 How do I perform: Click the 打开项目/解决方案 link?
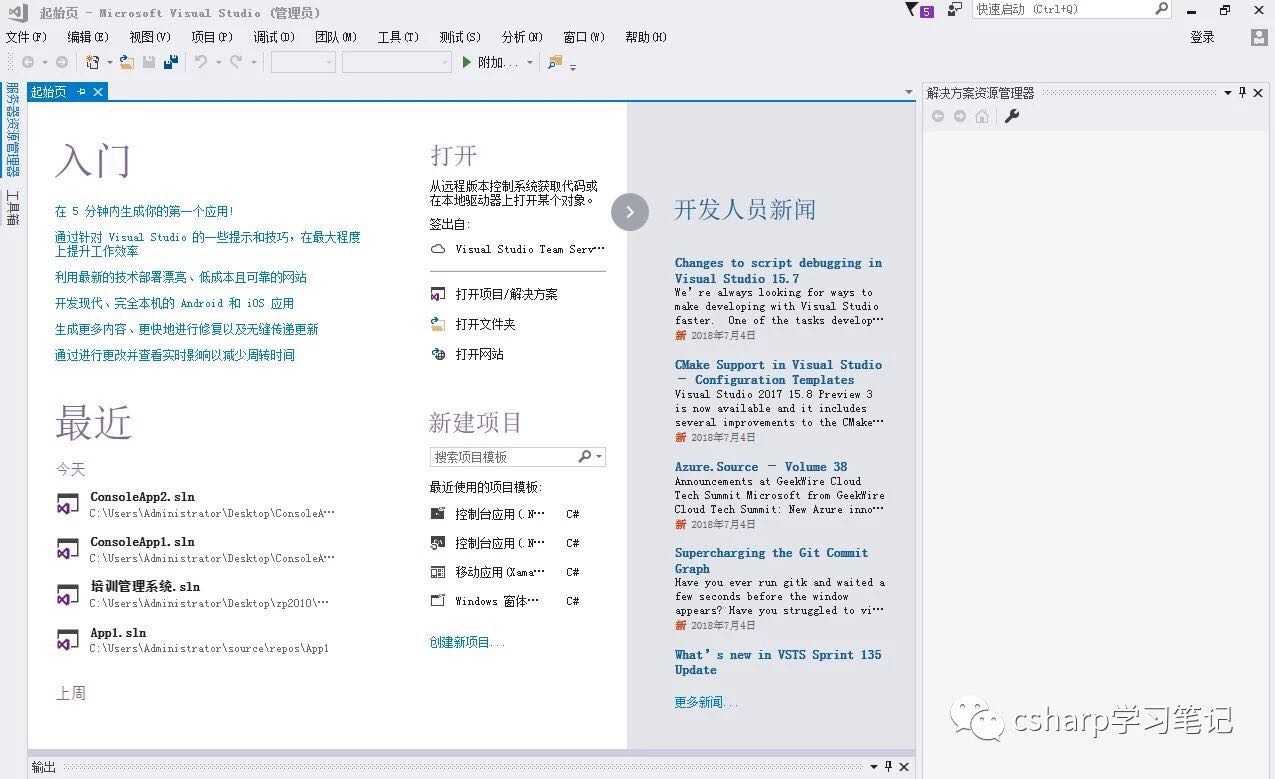[x=506, y=294]
